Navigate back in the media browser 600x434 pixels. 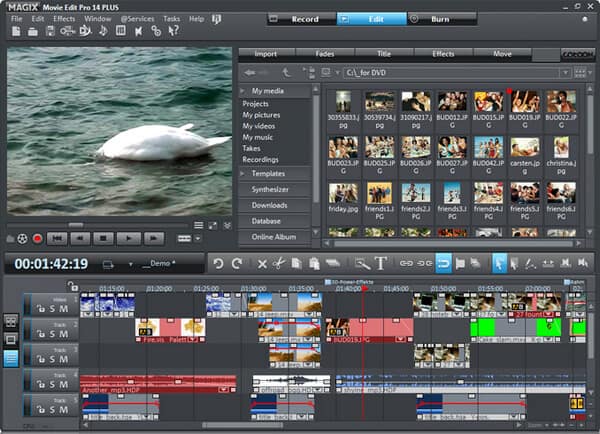(250, 73)
